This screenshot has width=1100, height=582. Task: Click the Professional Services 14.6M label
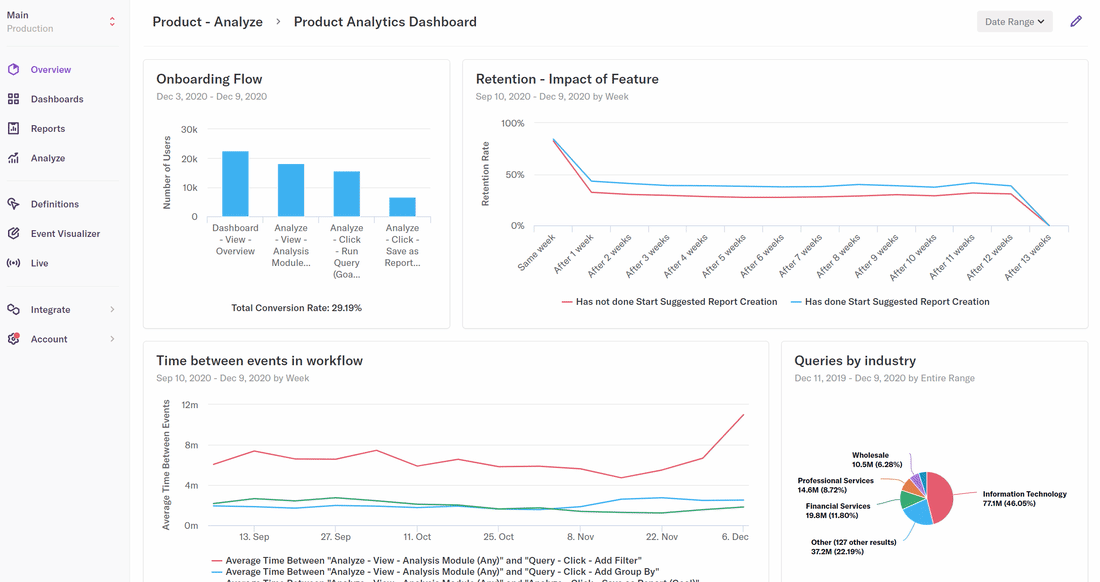(x=835, y=485)
